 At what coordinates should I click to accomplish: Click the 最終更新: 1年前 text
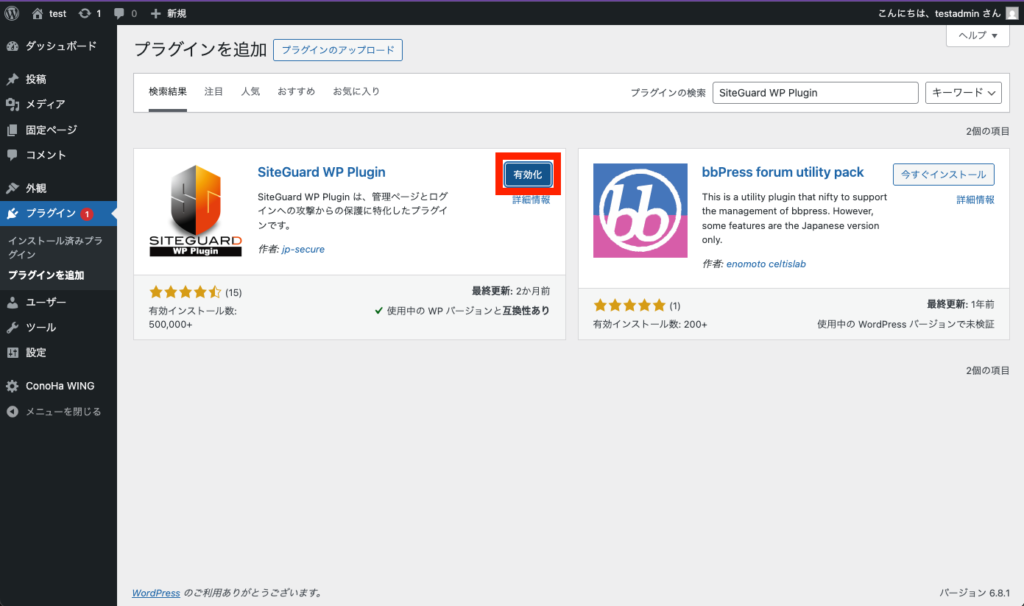961,304
